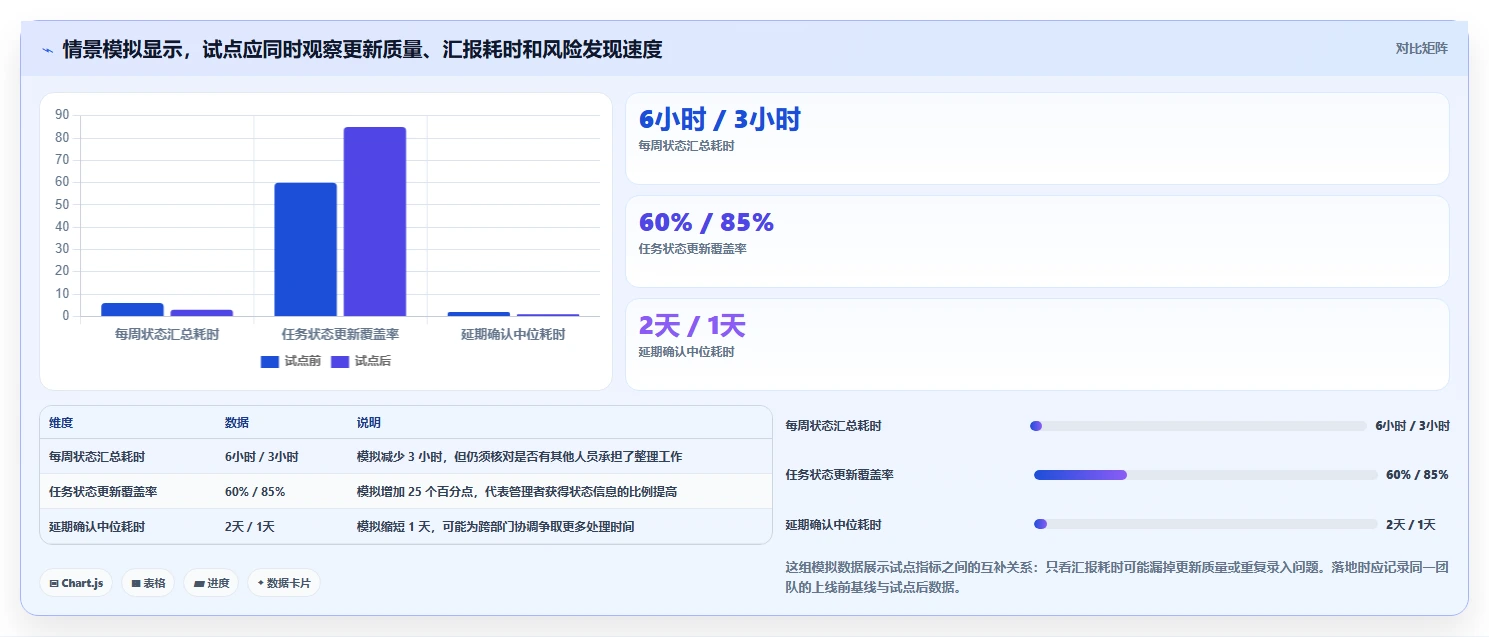The image size is (1489, 637).
Task: Click the 试点前 bar for 任务状态更新覆盖率
Action: click(x=305, y=249)
